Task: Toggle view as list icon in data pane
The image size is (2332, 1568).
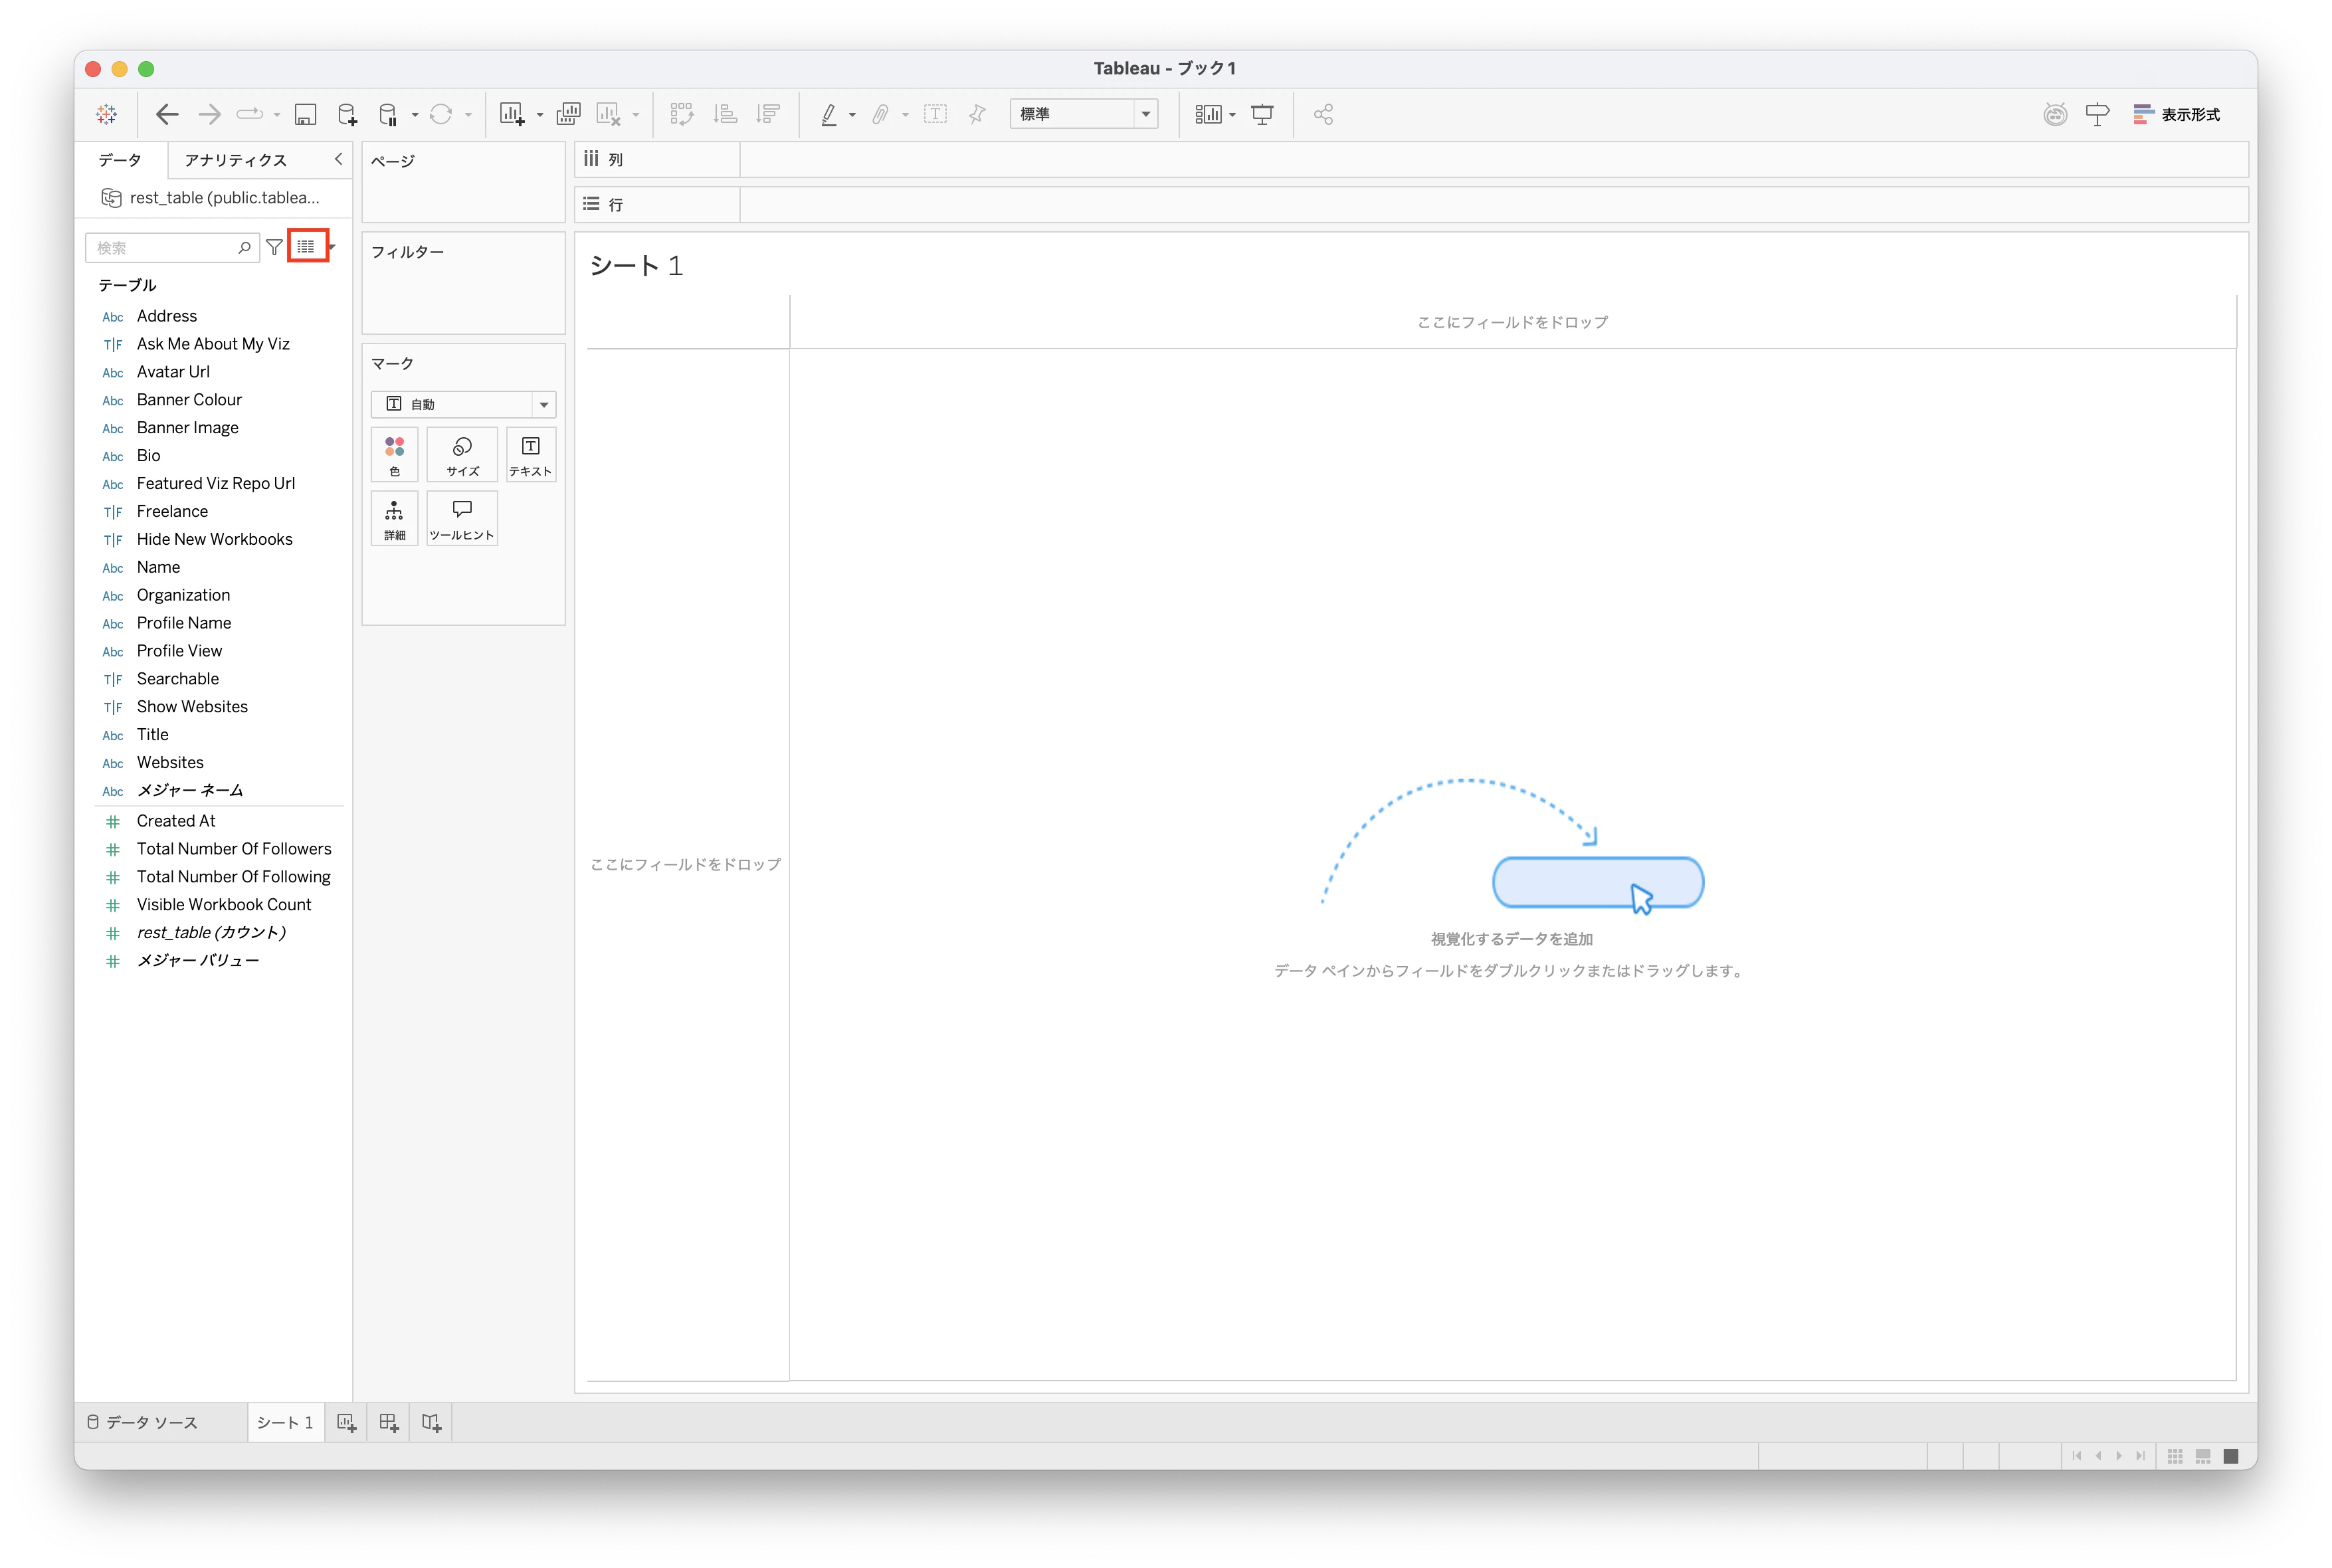Action: point(306,247)
